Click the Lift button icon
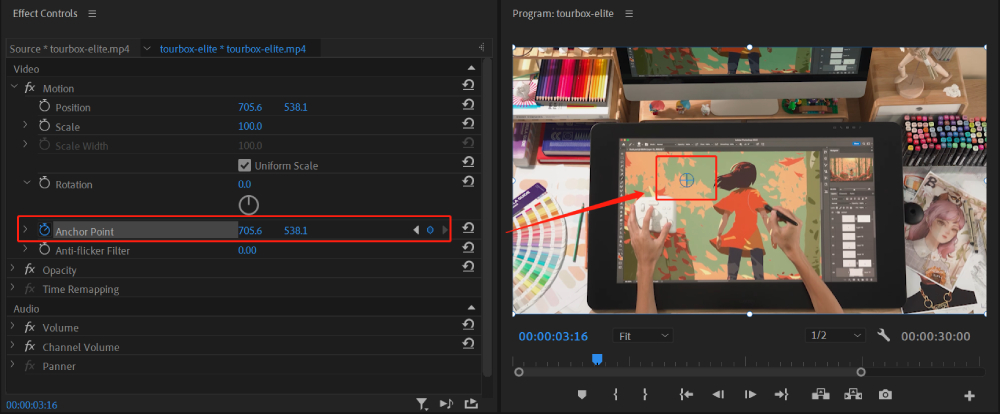1000x414 pixels. pyautogui.click(x=821, y=395)
